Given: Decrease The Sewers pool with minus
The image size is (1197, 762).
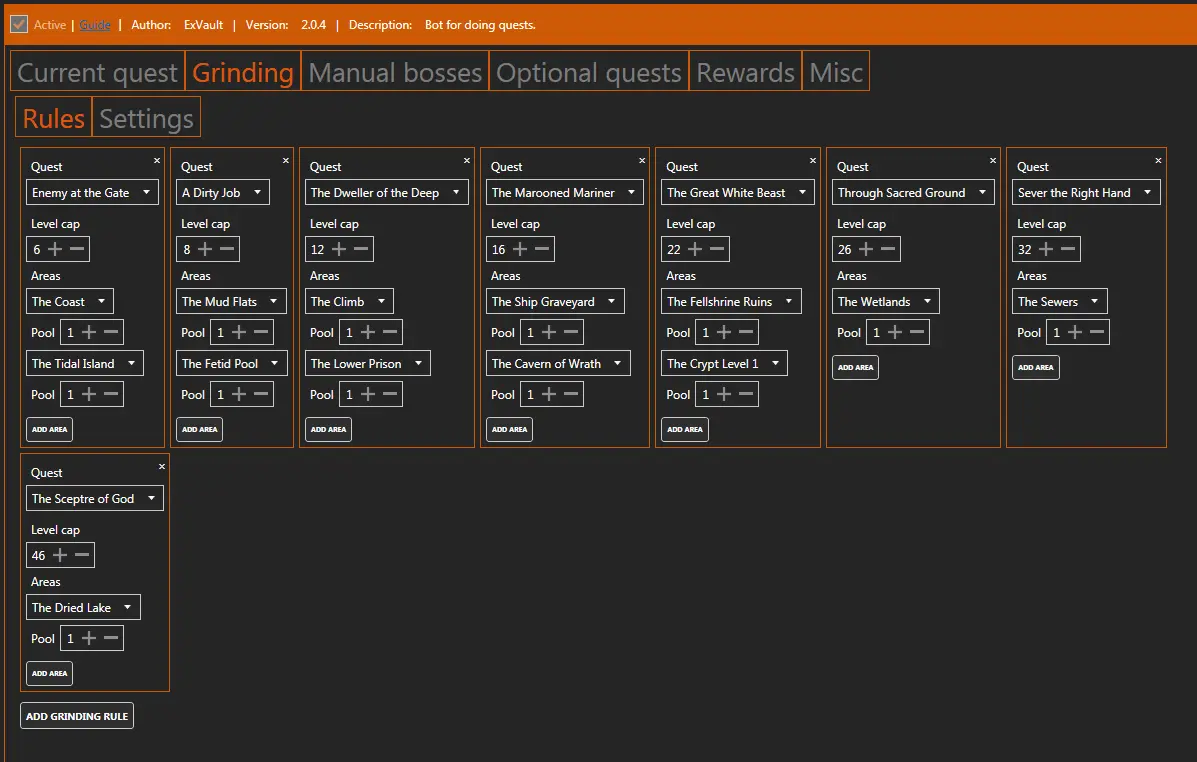Looking at the screenshot, I should tap(1097, 332).
